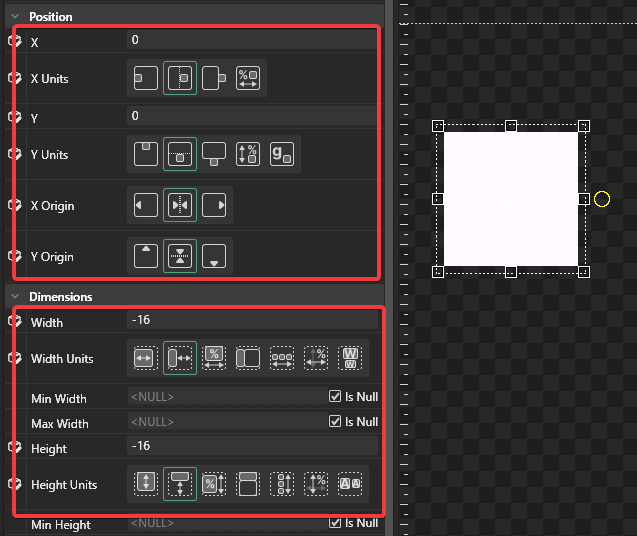This screenshot has width=637, height=536.
Task: Set X Units to percentage of parent
Action: 248,78
